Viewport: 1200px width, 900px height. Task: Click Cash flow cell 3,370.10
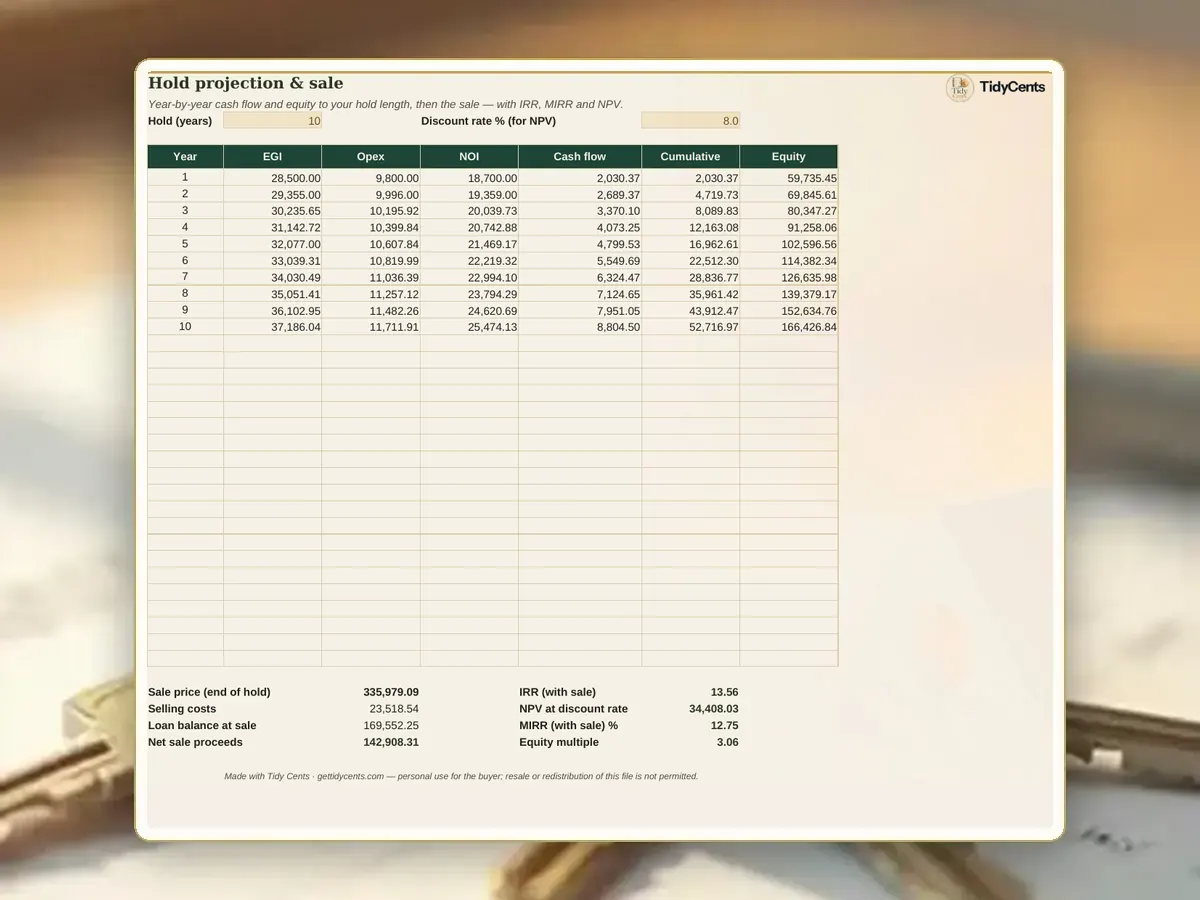(580, 211)
